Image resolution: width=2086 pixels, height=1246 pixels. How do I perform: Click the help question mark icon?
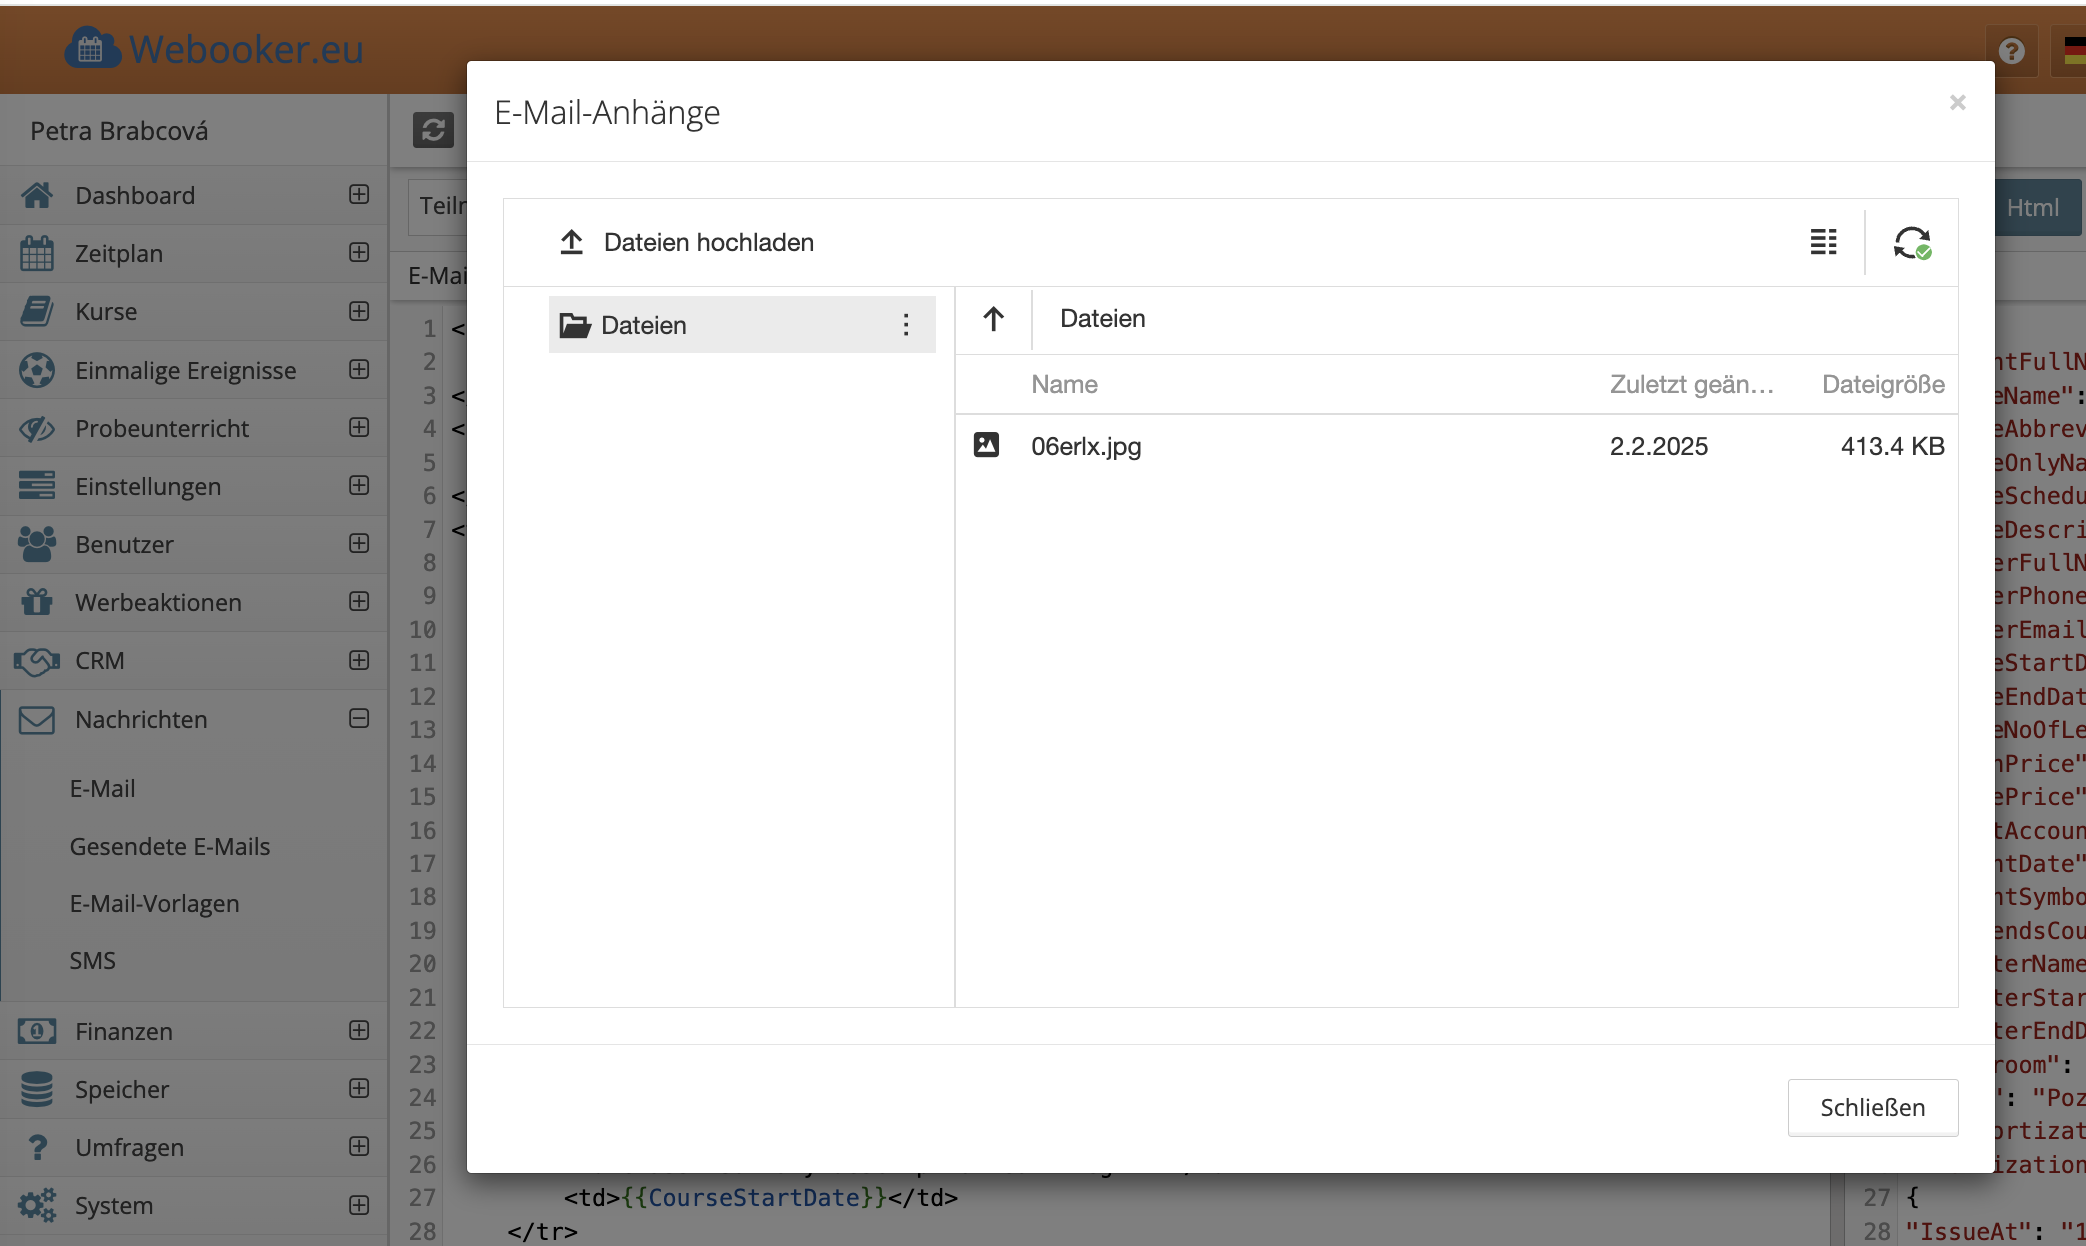(x=2011, y=50)
